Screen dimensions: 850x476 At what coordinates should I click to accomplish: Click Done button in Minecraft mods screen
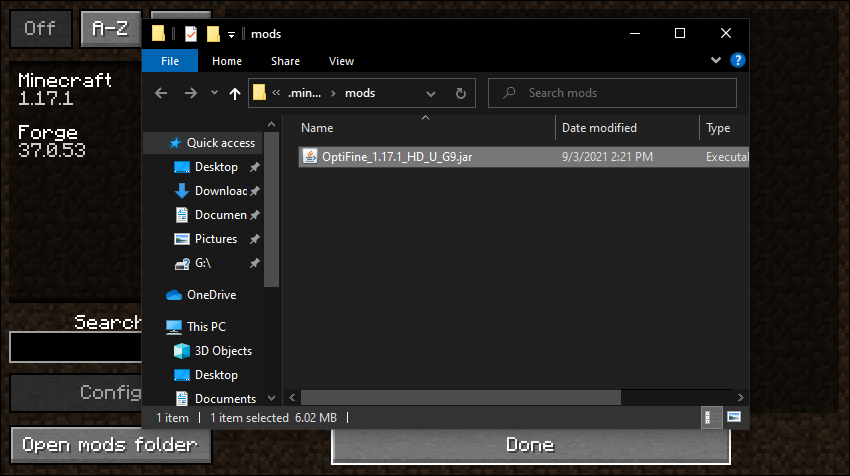point(530,446)
